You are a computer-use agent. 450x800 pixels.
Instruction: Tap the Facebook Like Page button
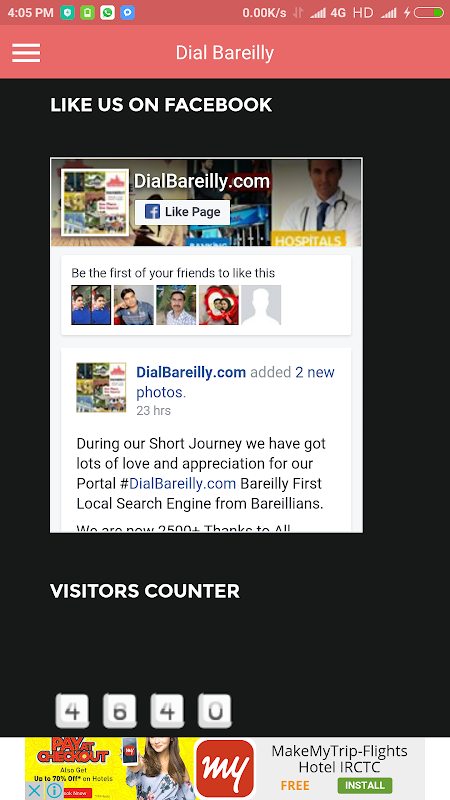(x=183, y=212)
